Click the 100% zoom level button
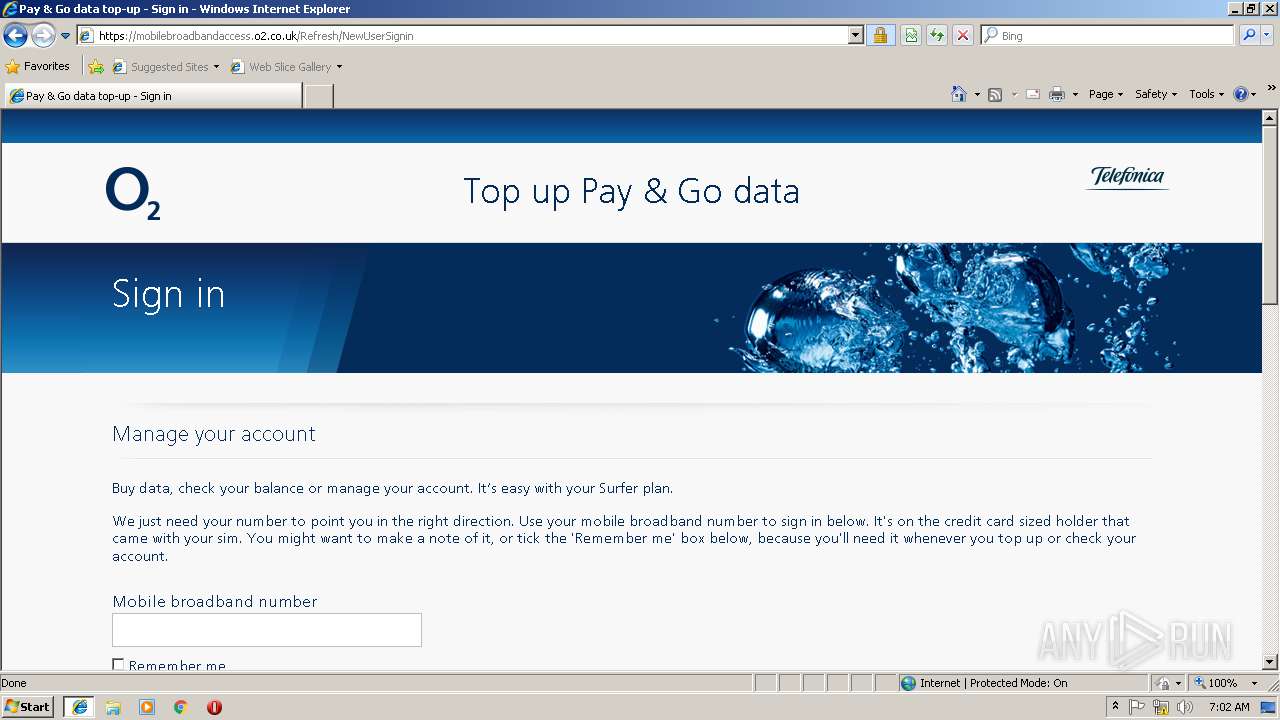Screen dimensions: 1280x720 (1216, 683)
